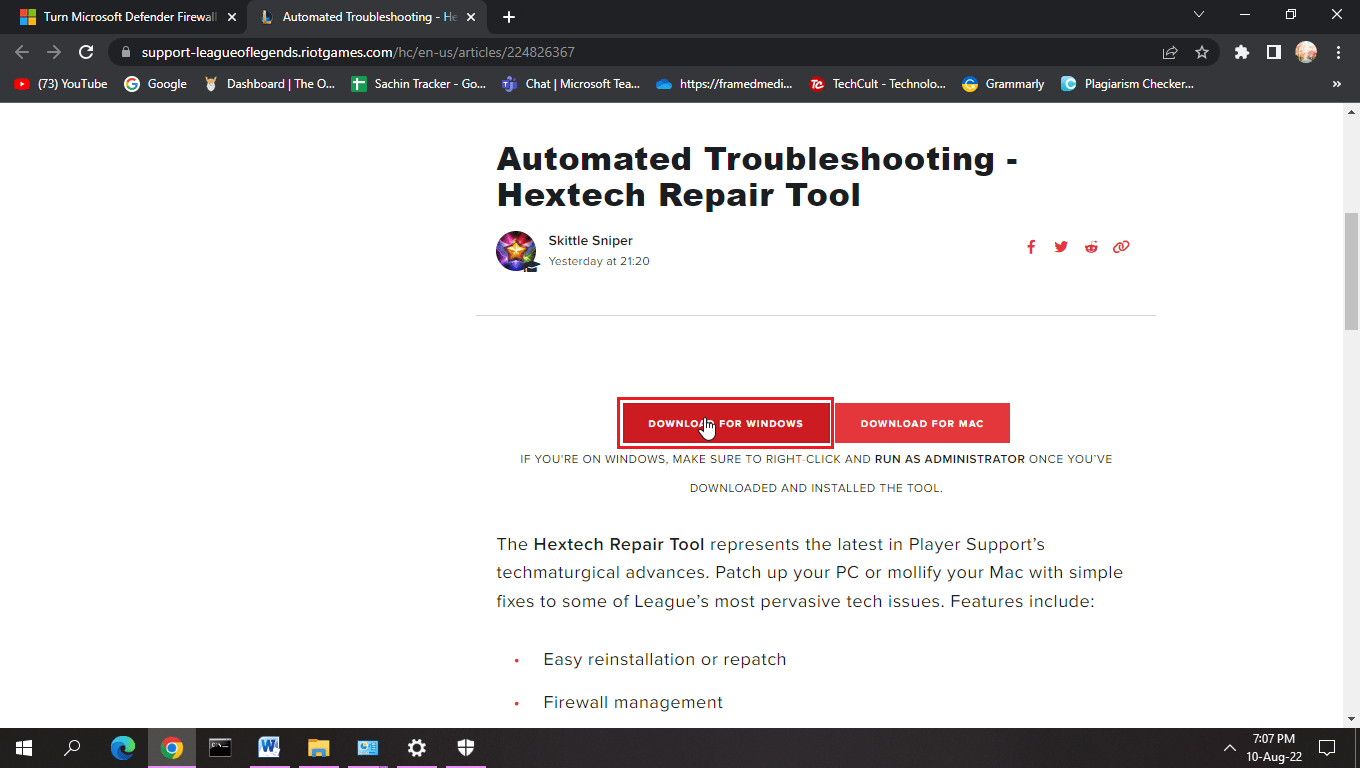Open Chrome profile avatar

click(1306, 52)
